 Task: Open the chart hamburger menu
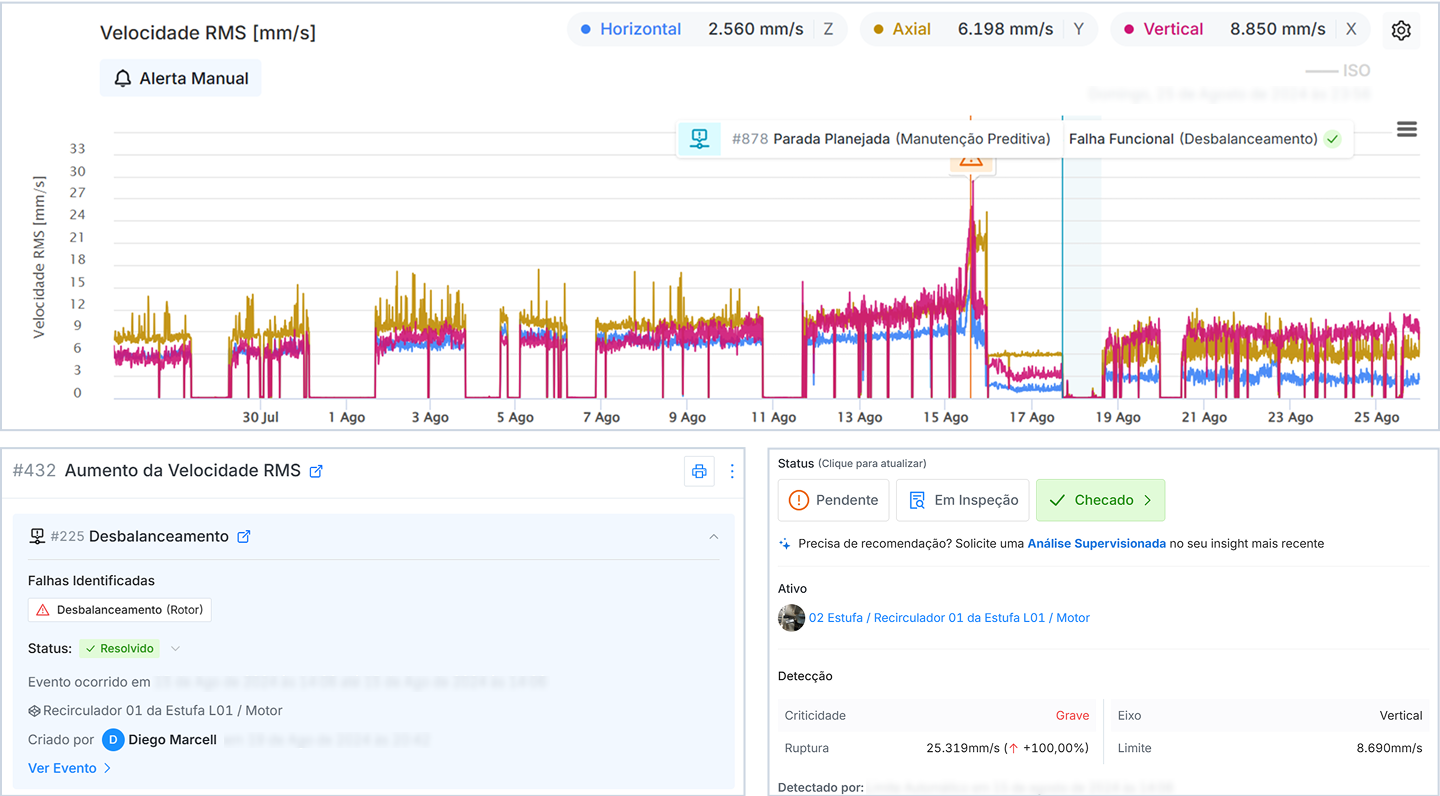click(1407, 129)
